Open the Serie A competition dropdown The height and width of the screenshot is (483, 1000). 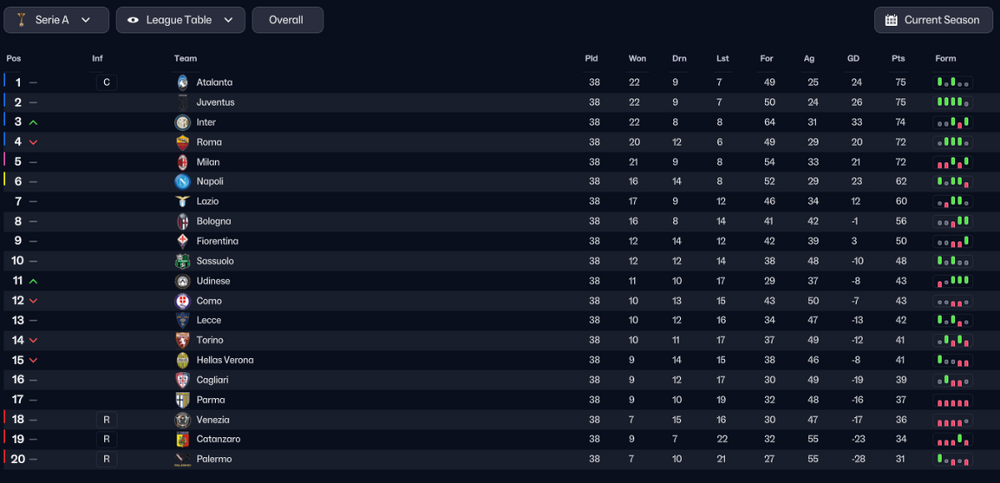coord(56,20)
